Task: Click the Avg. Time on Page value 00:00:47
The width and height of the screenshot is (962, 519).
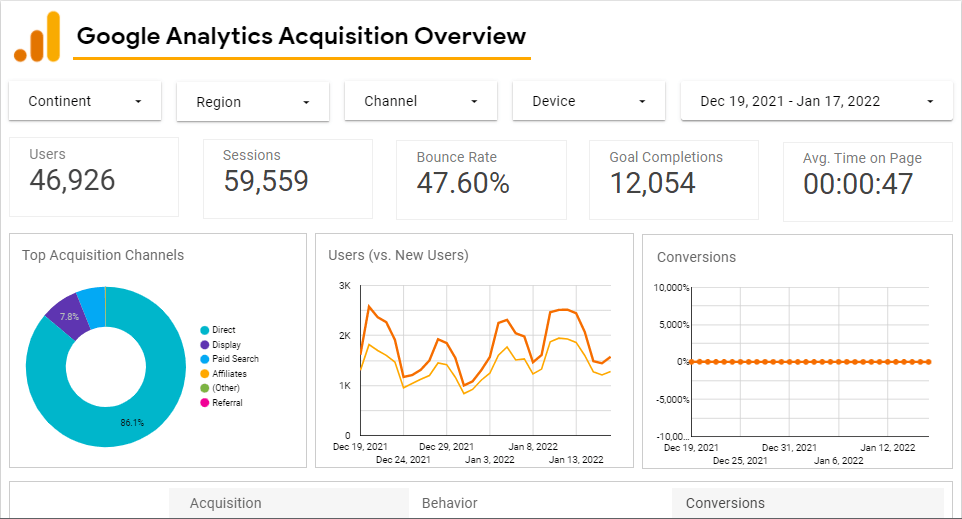Action: tap(858, 184)
